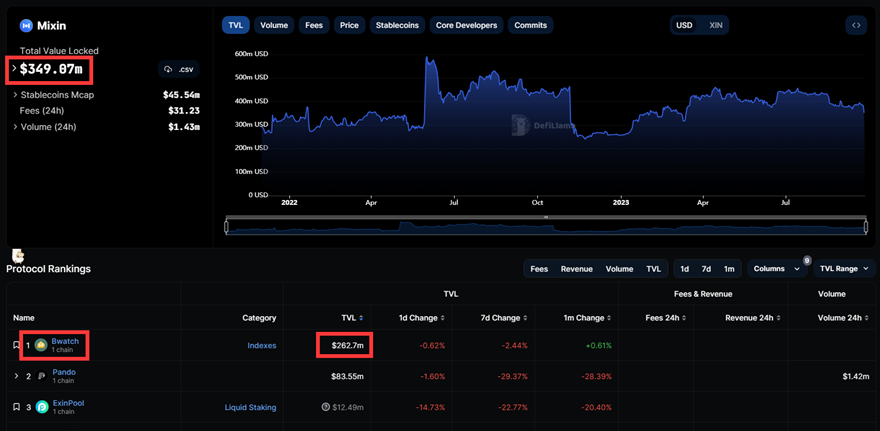Expand the Pando protocol row
Viewport: 880px width, 431px height.
point(16,376)
